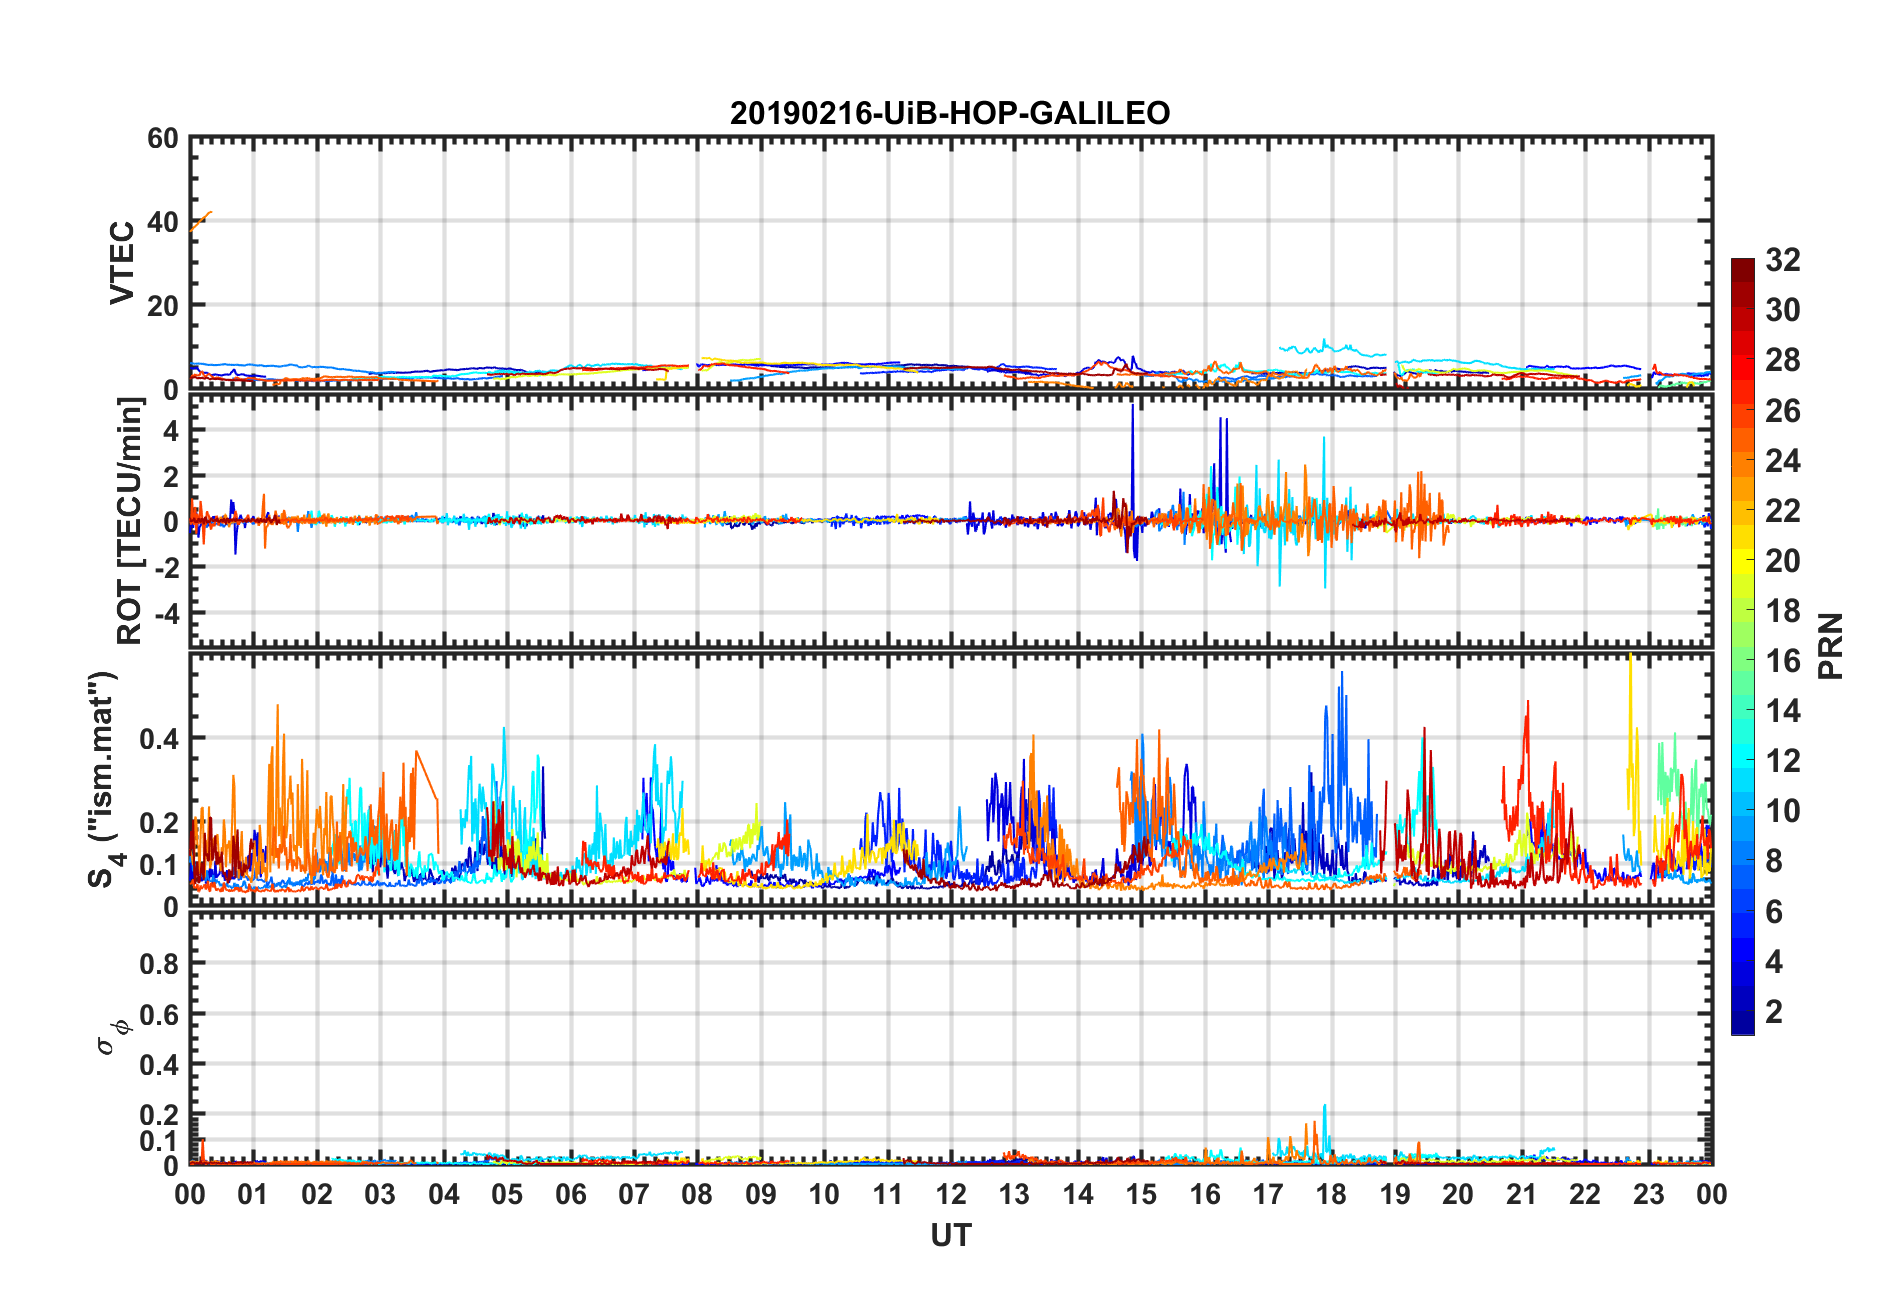The image size is (1902, 1292).
Task: Click the PRN colorbar strip
Action: coord(1742,646)
